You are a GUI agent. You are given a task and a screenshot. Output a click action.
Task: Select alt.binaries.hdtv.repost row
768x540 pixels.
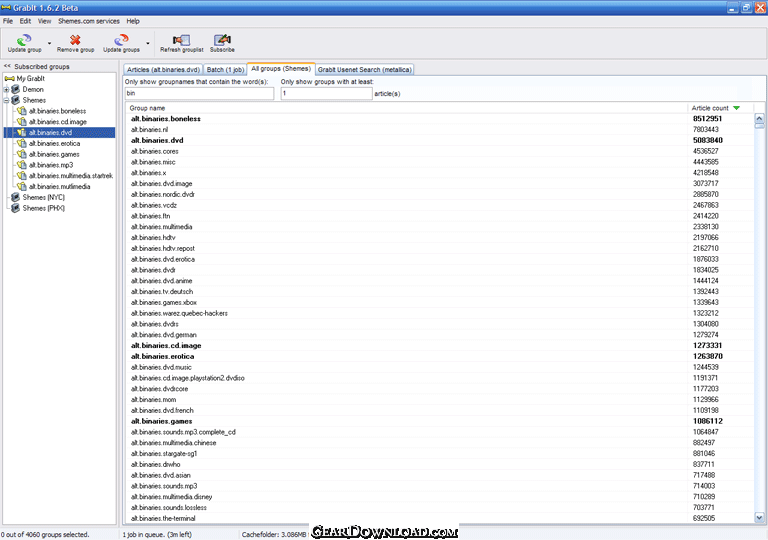pos(439,248)
